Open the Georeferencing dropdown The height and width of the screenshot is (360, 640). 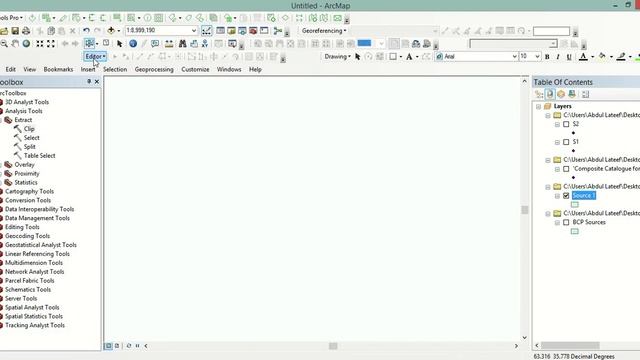click(324, 31)
